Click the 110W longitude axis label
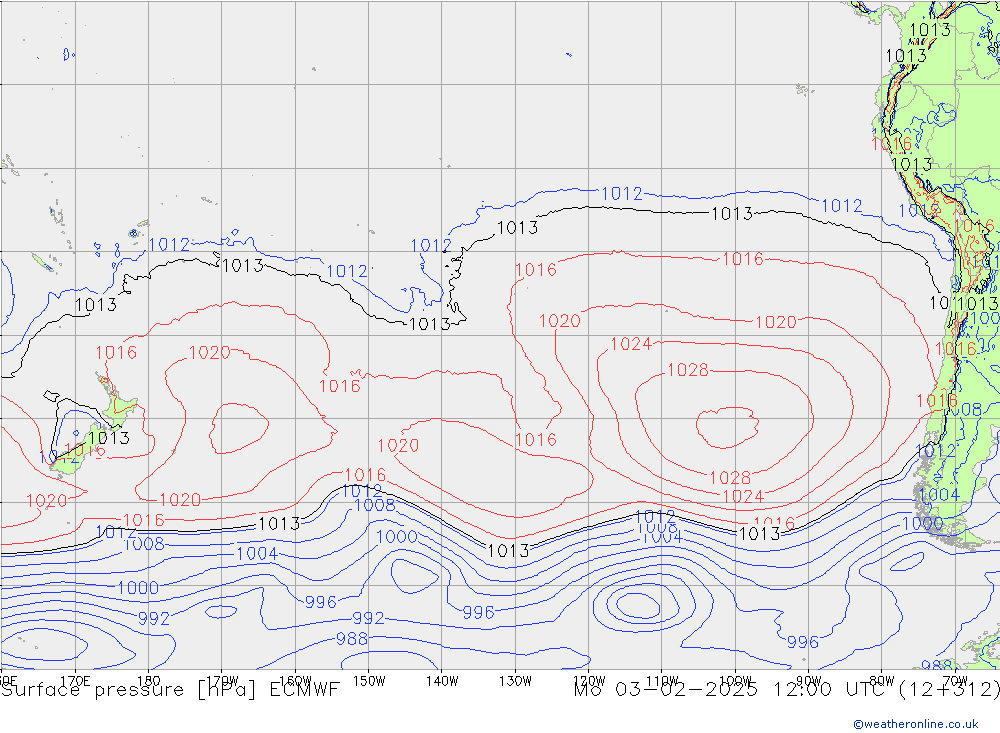 tap(662, 680)
